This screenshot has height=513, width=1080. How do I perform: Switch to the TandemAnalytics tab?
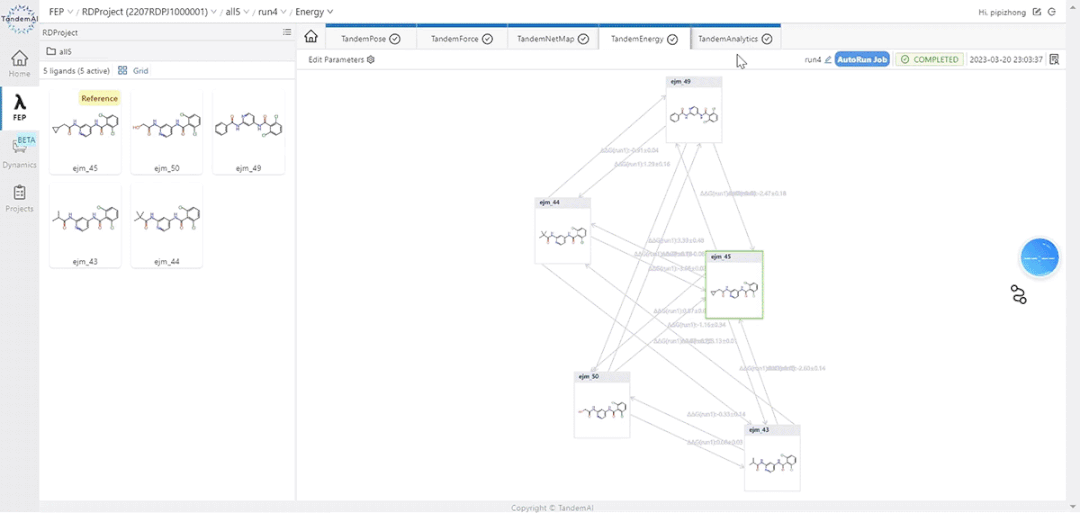point(735,39)
